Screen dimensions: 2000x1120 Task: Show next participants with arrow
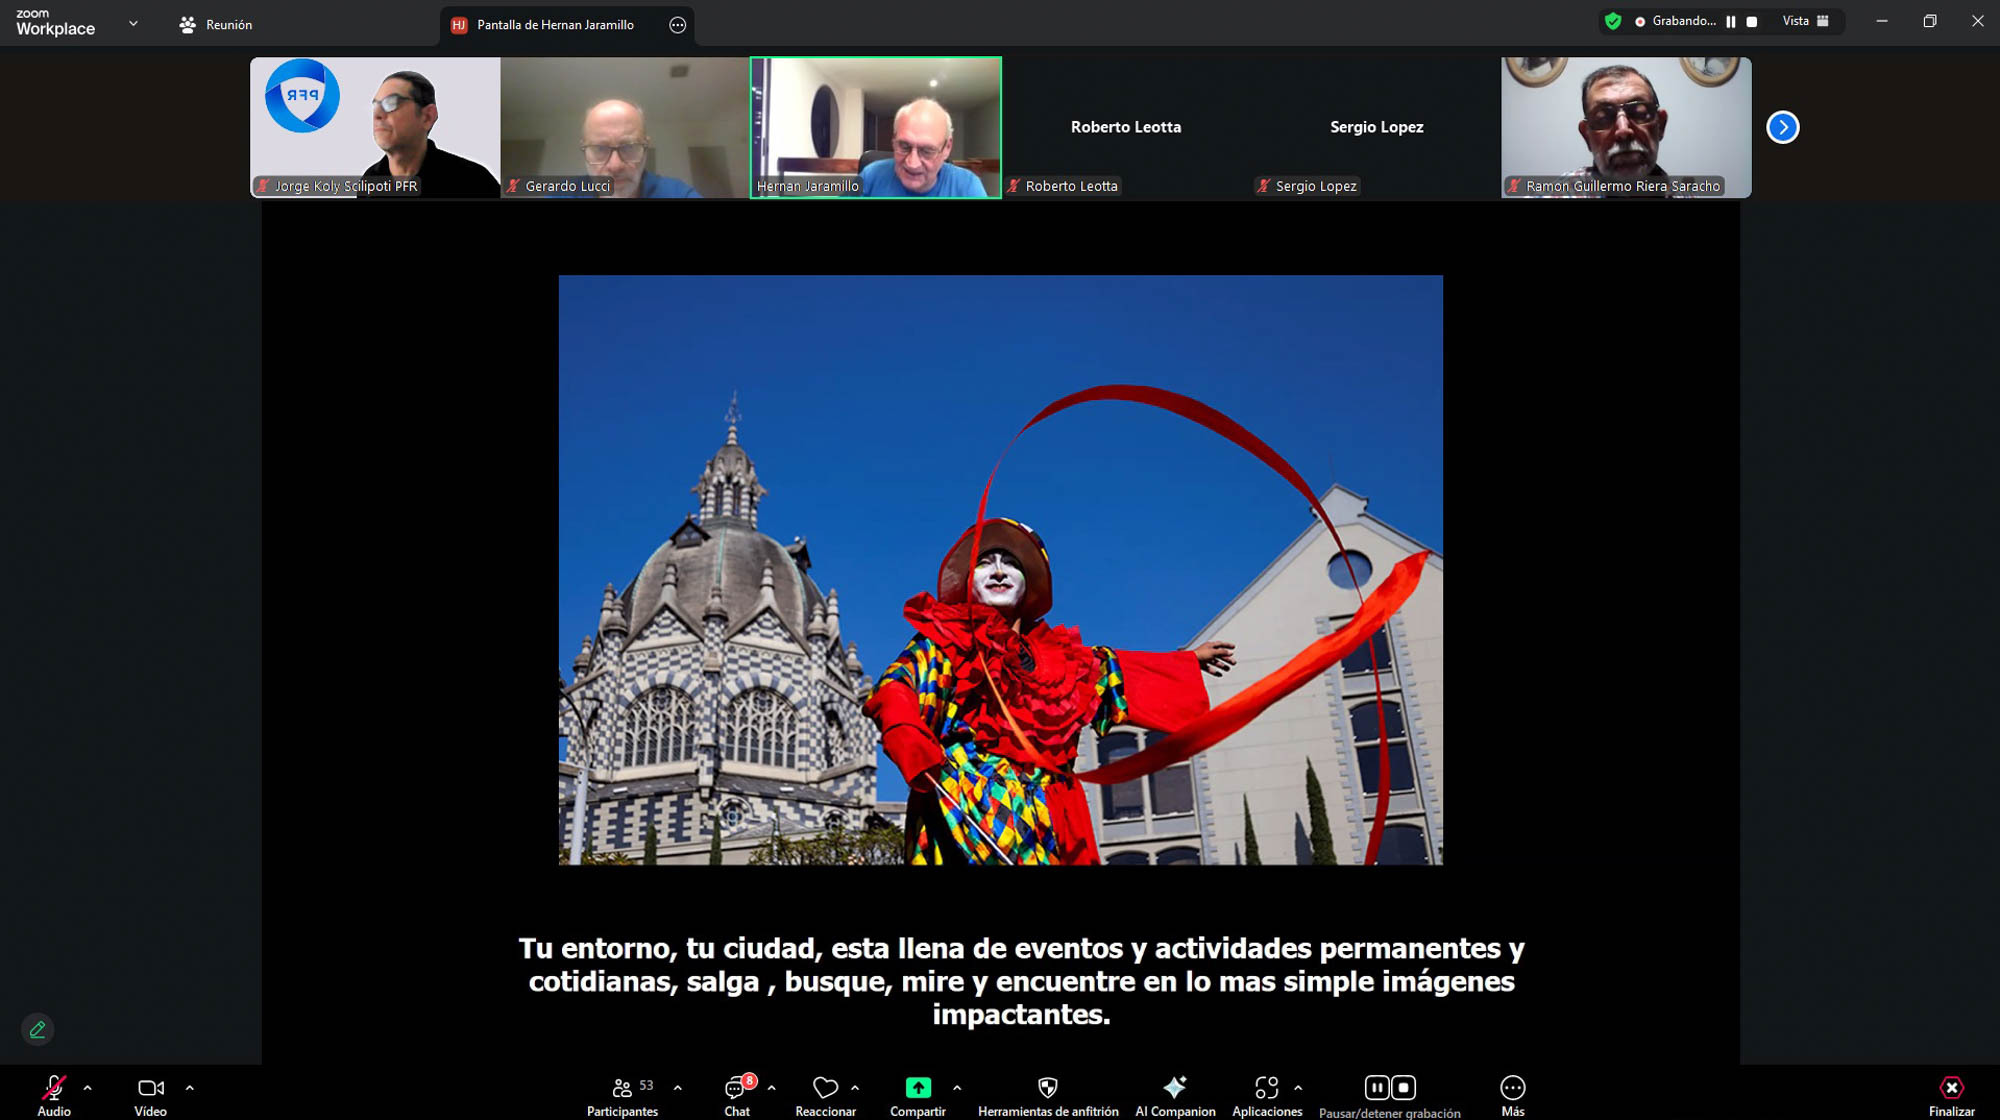1782,127
